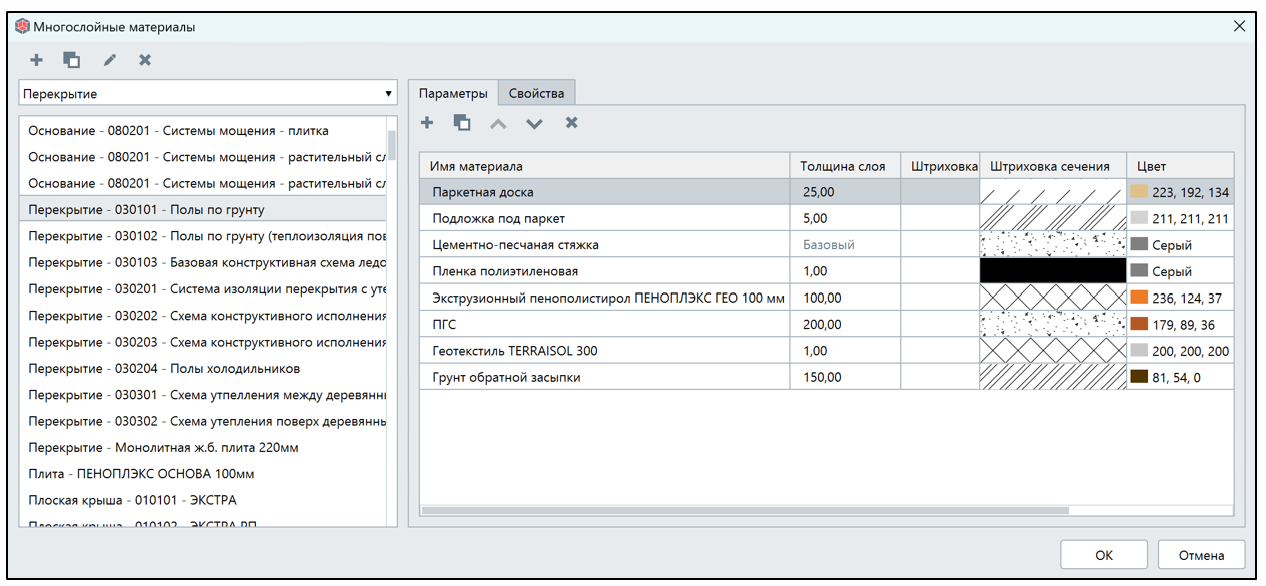
Task: Select Перекрытие - Монолитная ж.б. плита 220мм
Action: coord(203,447)
